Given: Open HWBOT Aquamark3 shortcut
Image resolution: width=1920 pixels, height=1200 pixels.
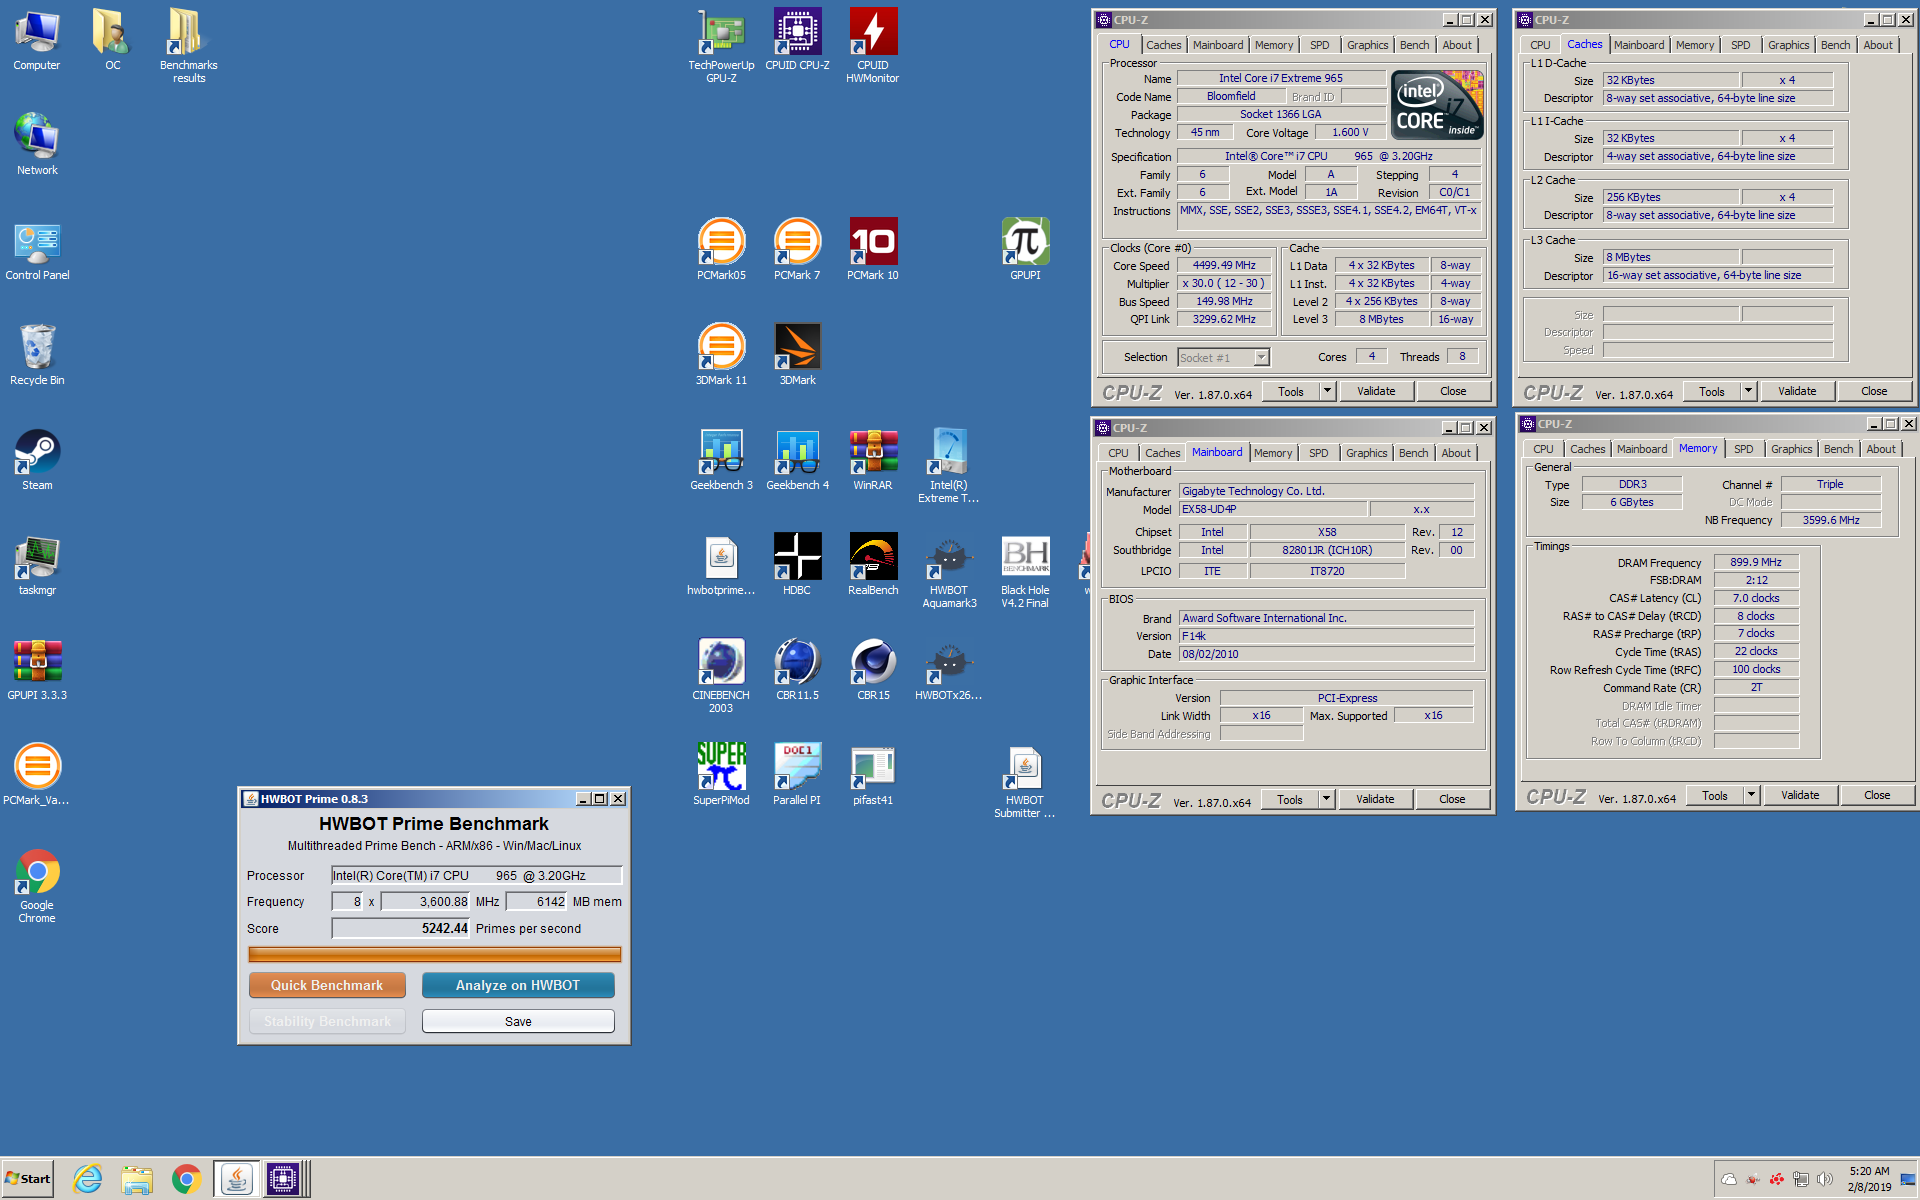Looking at the screenshot, I should [x=948, y=570].
